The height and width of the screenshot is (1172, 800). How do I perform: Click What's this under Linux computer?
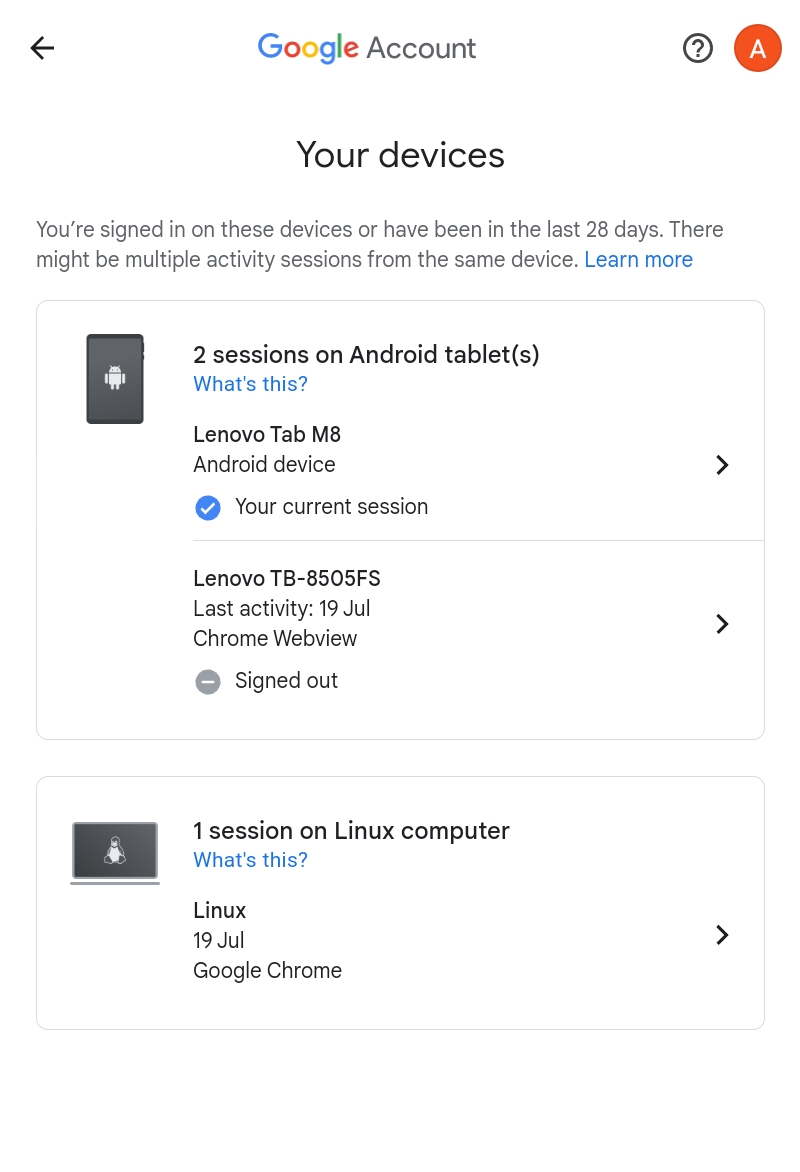[250, 860]
